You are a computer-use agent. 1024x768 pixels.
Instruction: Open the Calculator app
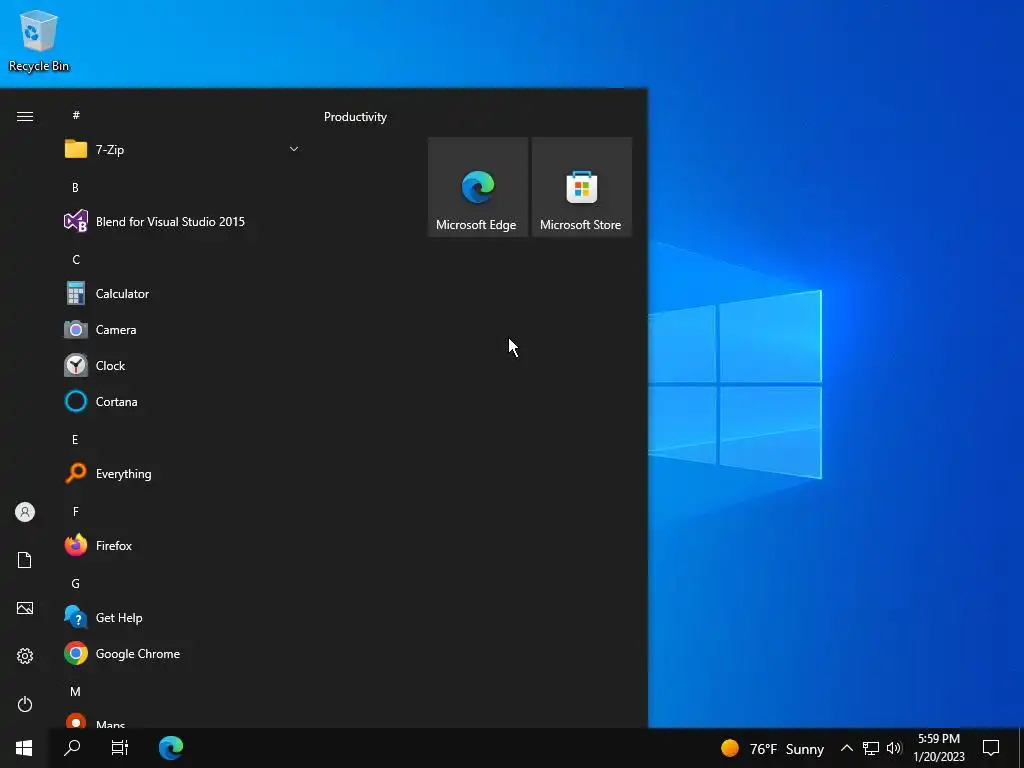coord(183,294)
